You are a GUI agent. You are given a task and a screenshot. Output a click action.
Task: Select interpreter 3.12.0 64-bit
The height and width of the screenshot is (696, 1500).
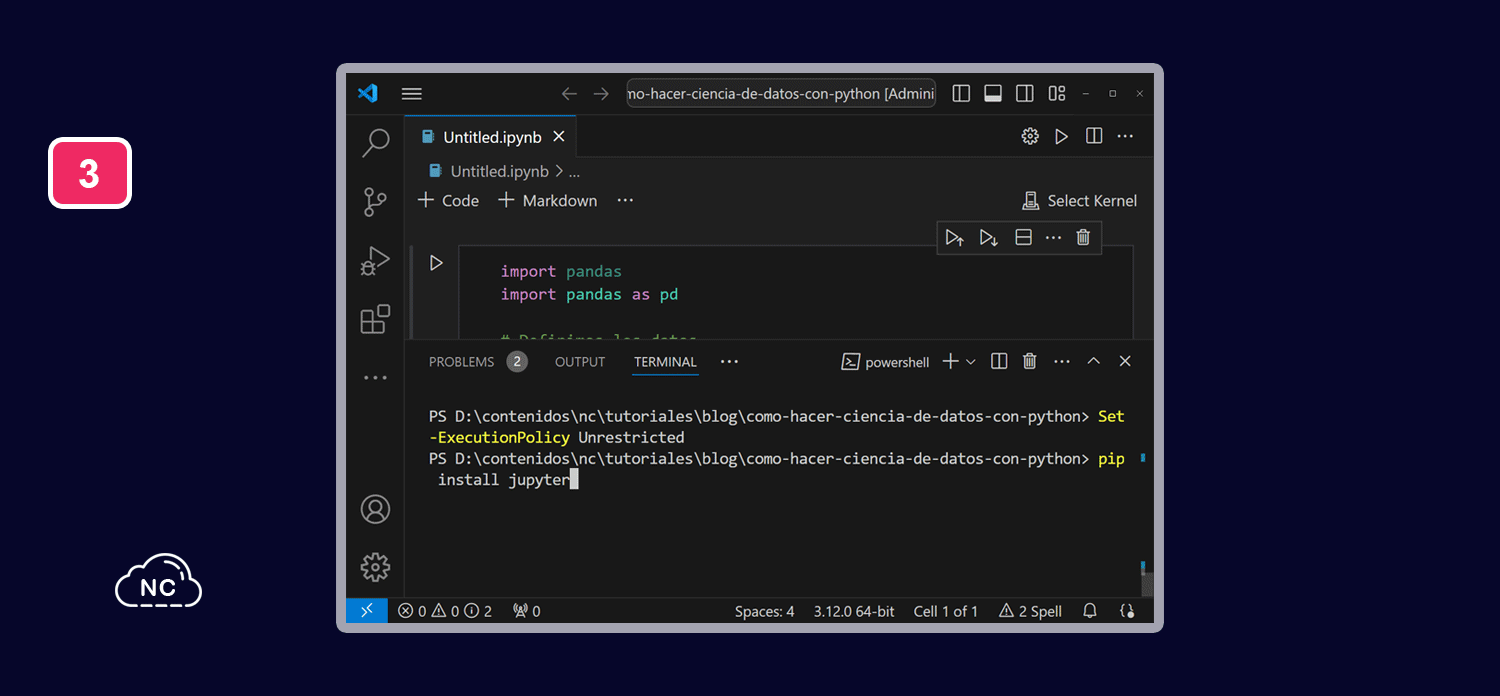[854, 611]
